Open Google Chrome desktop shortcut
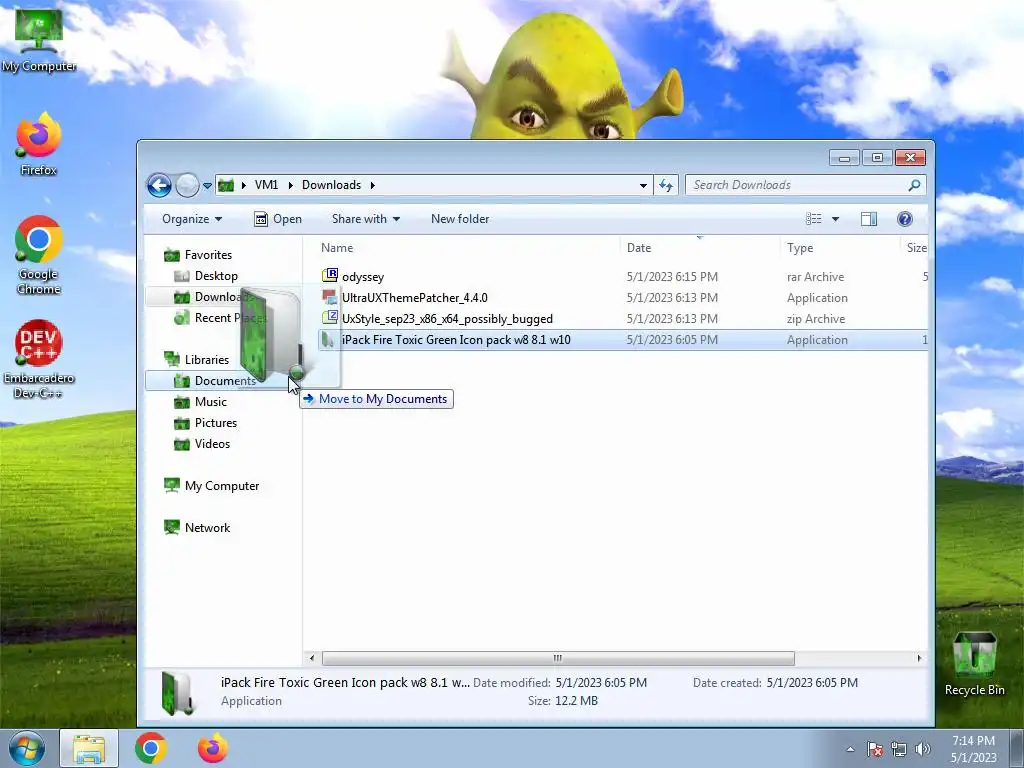Screen dimensions: 1024x768 39,255
